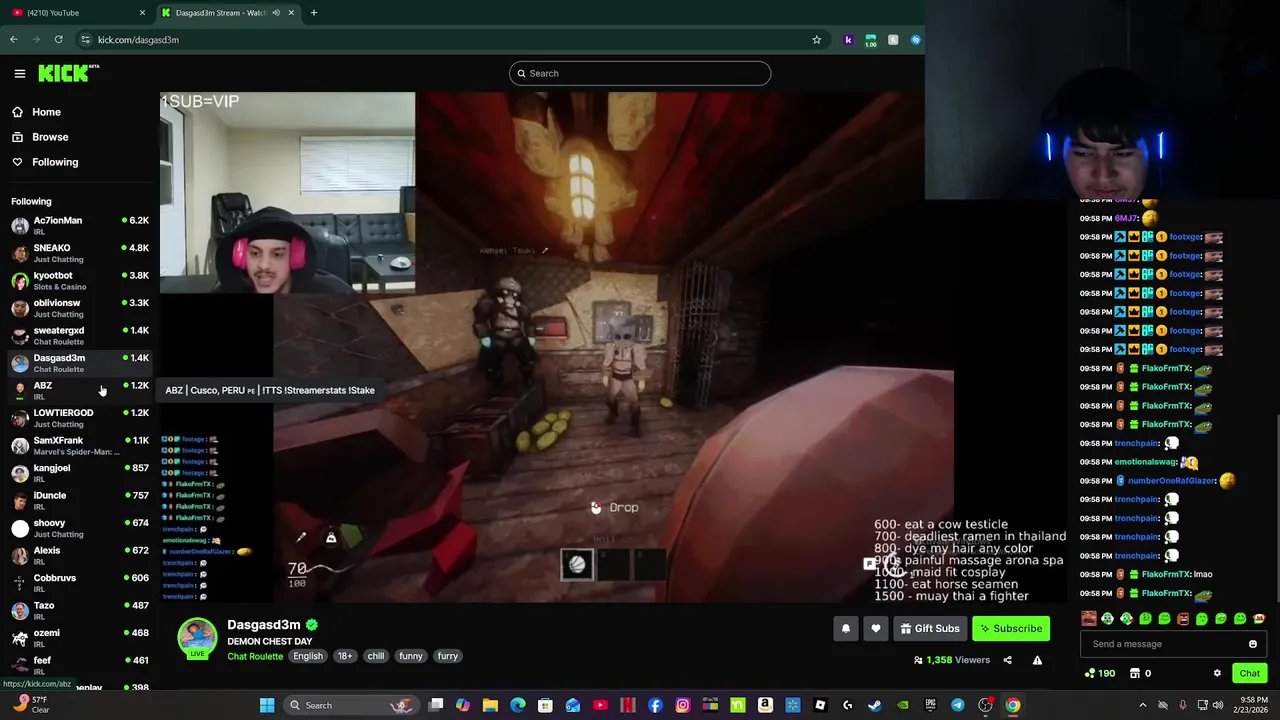Viewport: 1280px width, 720px height.
Task: Open ozemi channel in following list
Action: click(80, 637)
